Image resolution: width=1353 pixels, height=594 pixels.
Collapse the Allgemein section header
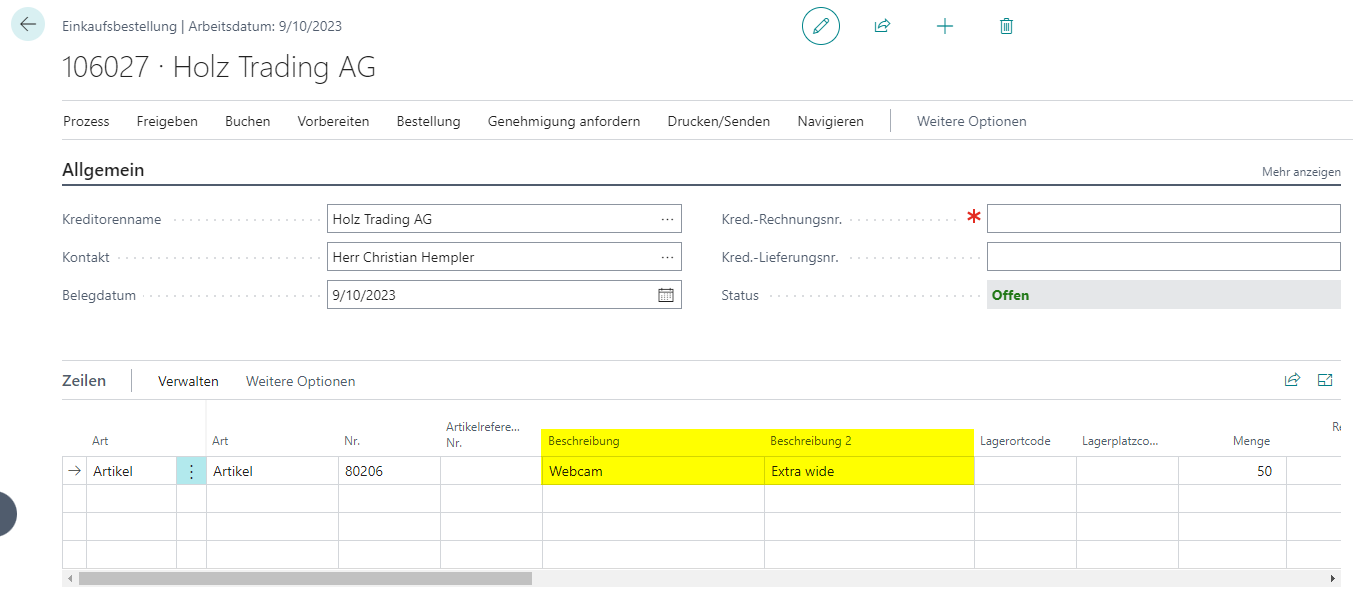point(103,170)
